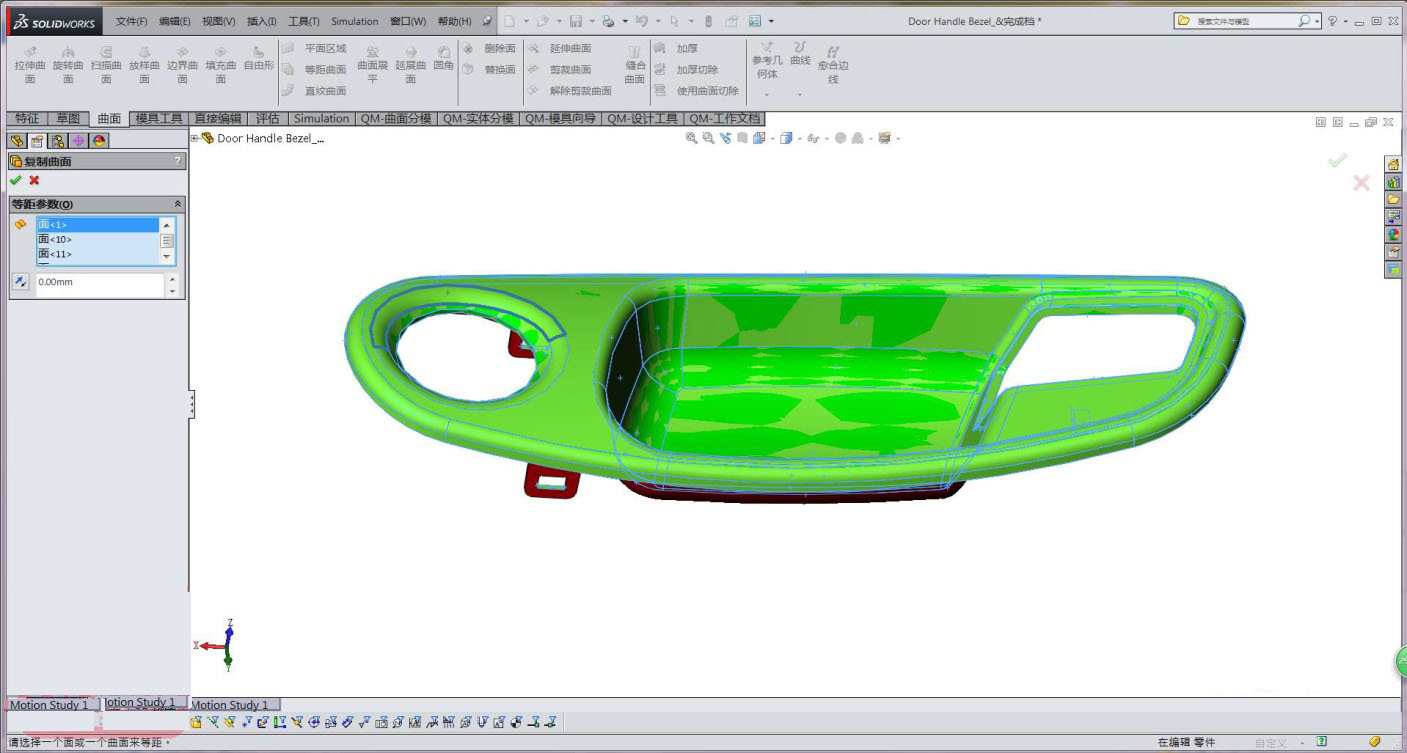Switch to the 模具工具 mold tools tab
The width and height of the screenshot is (1407, 753).
tap(159, 118)
